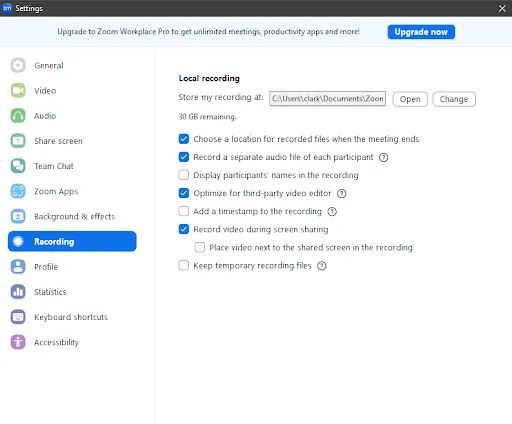Open the General settings tab

point(72,65)
